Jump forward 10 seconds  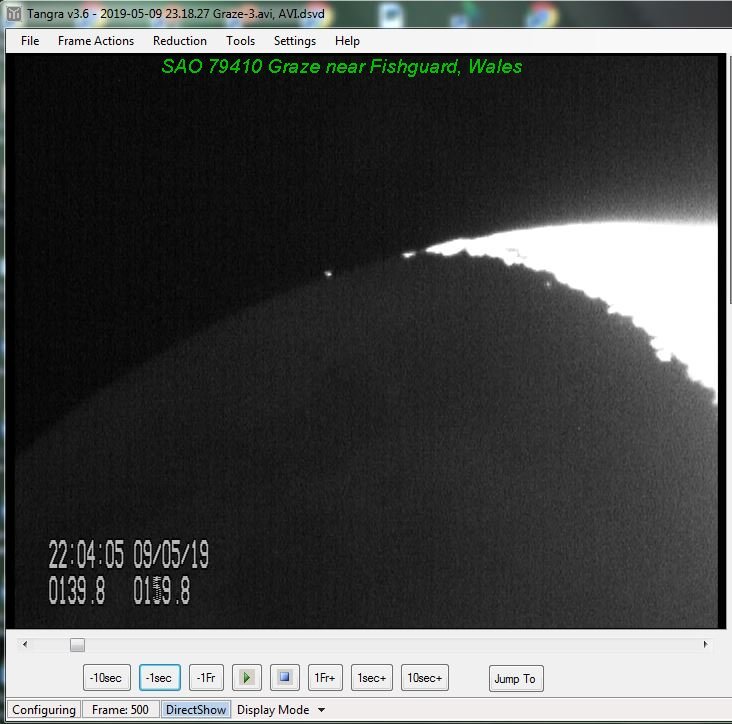[425, 678]
